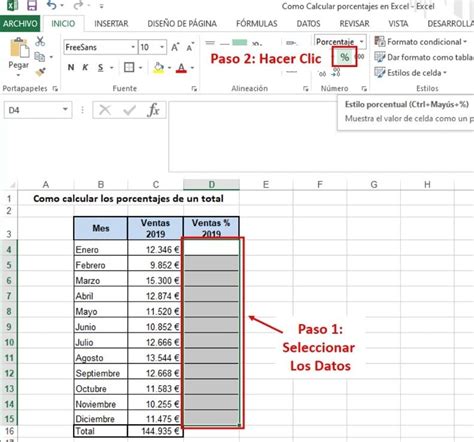Select column D by its header
The height and width of the screenshot is (442, 474).
click(x=211, y=184)
